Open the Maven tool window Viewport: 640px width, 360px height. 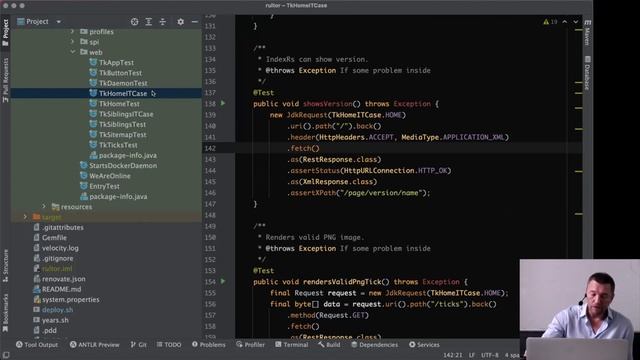[x=587, y=33]
